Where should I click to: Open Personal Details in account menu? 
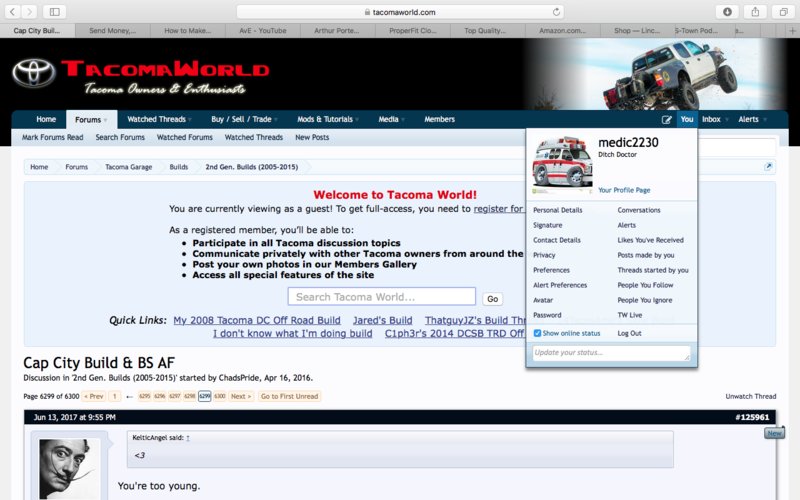558,210
